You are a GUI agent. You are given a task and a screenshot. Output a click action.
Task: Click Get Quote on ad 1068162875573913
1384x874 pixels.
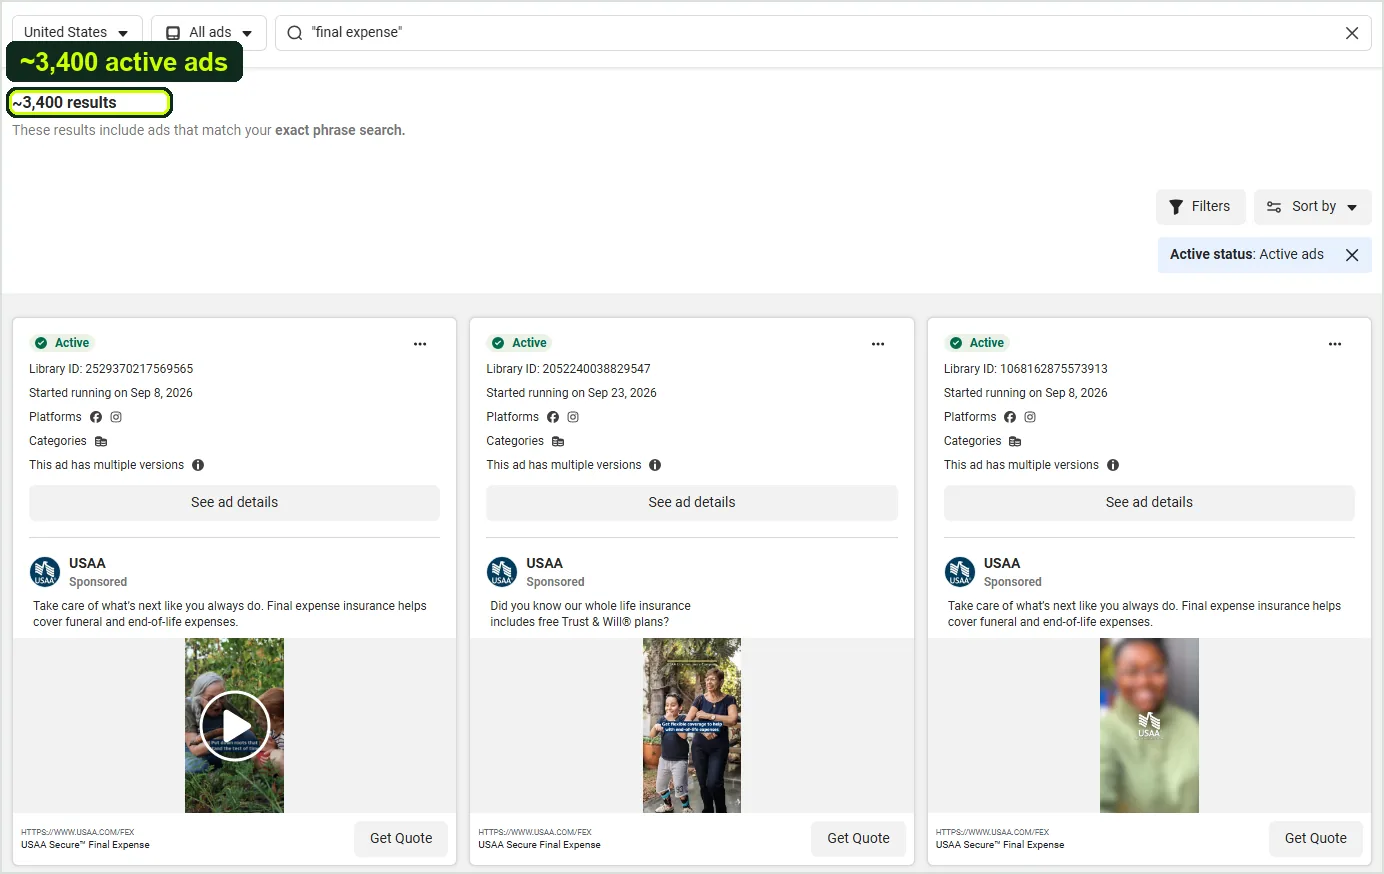tap(1316, 839)
